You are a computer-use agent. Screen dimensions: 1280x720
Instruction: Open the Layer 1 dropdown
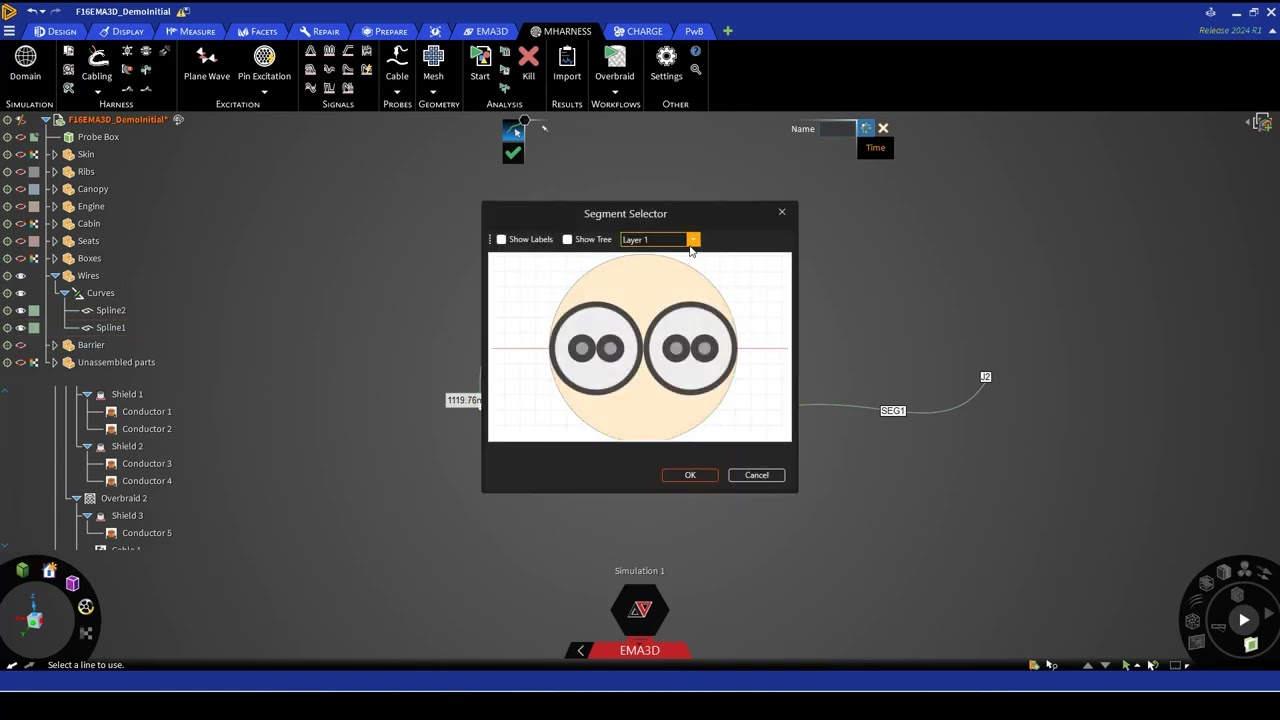point(693,239)
